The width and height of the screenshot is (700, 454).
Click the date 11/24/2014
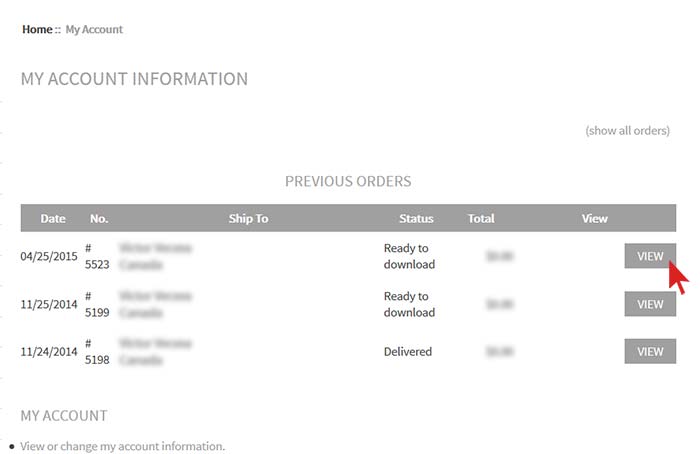pos(49,352)
